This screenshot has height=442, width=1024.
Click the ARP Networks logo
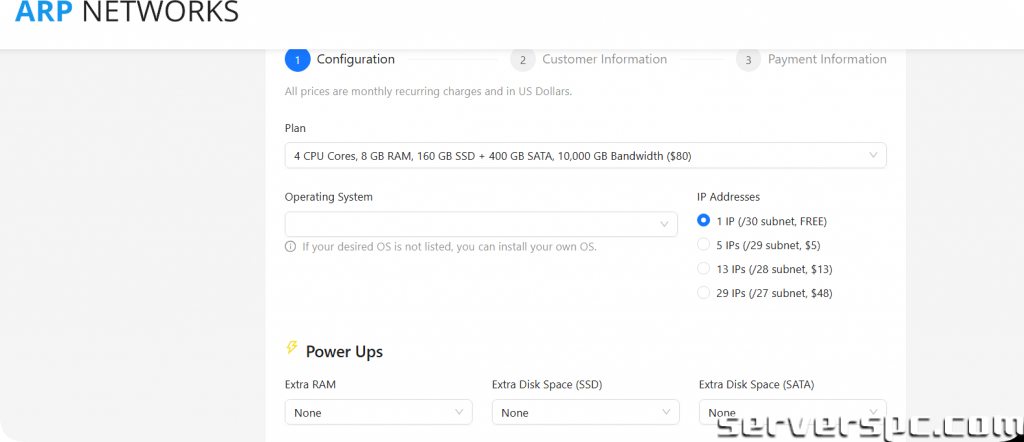click(x=127, y=13)
